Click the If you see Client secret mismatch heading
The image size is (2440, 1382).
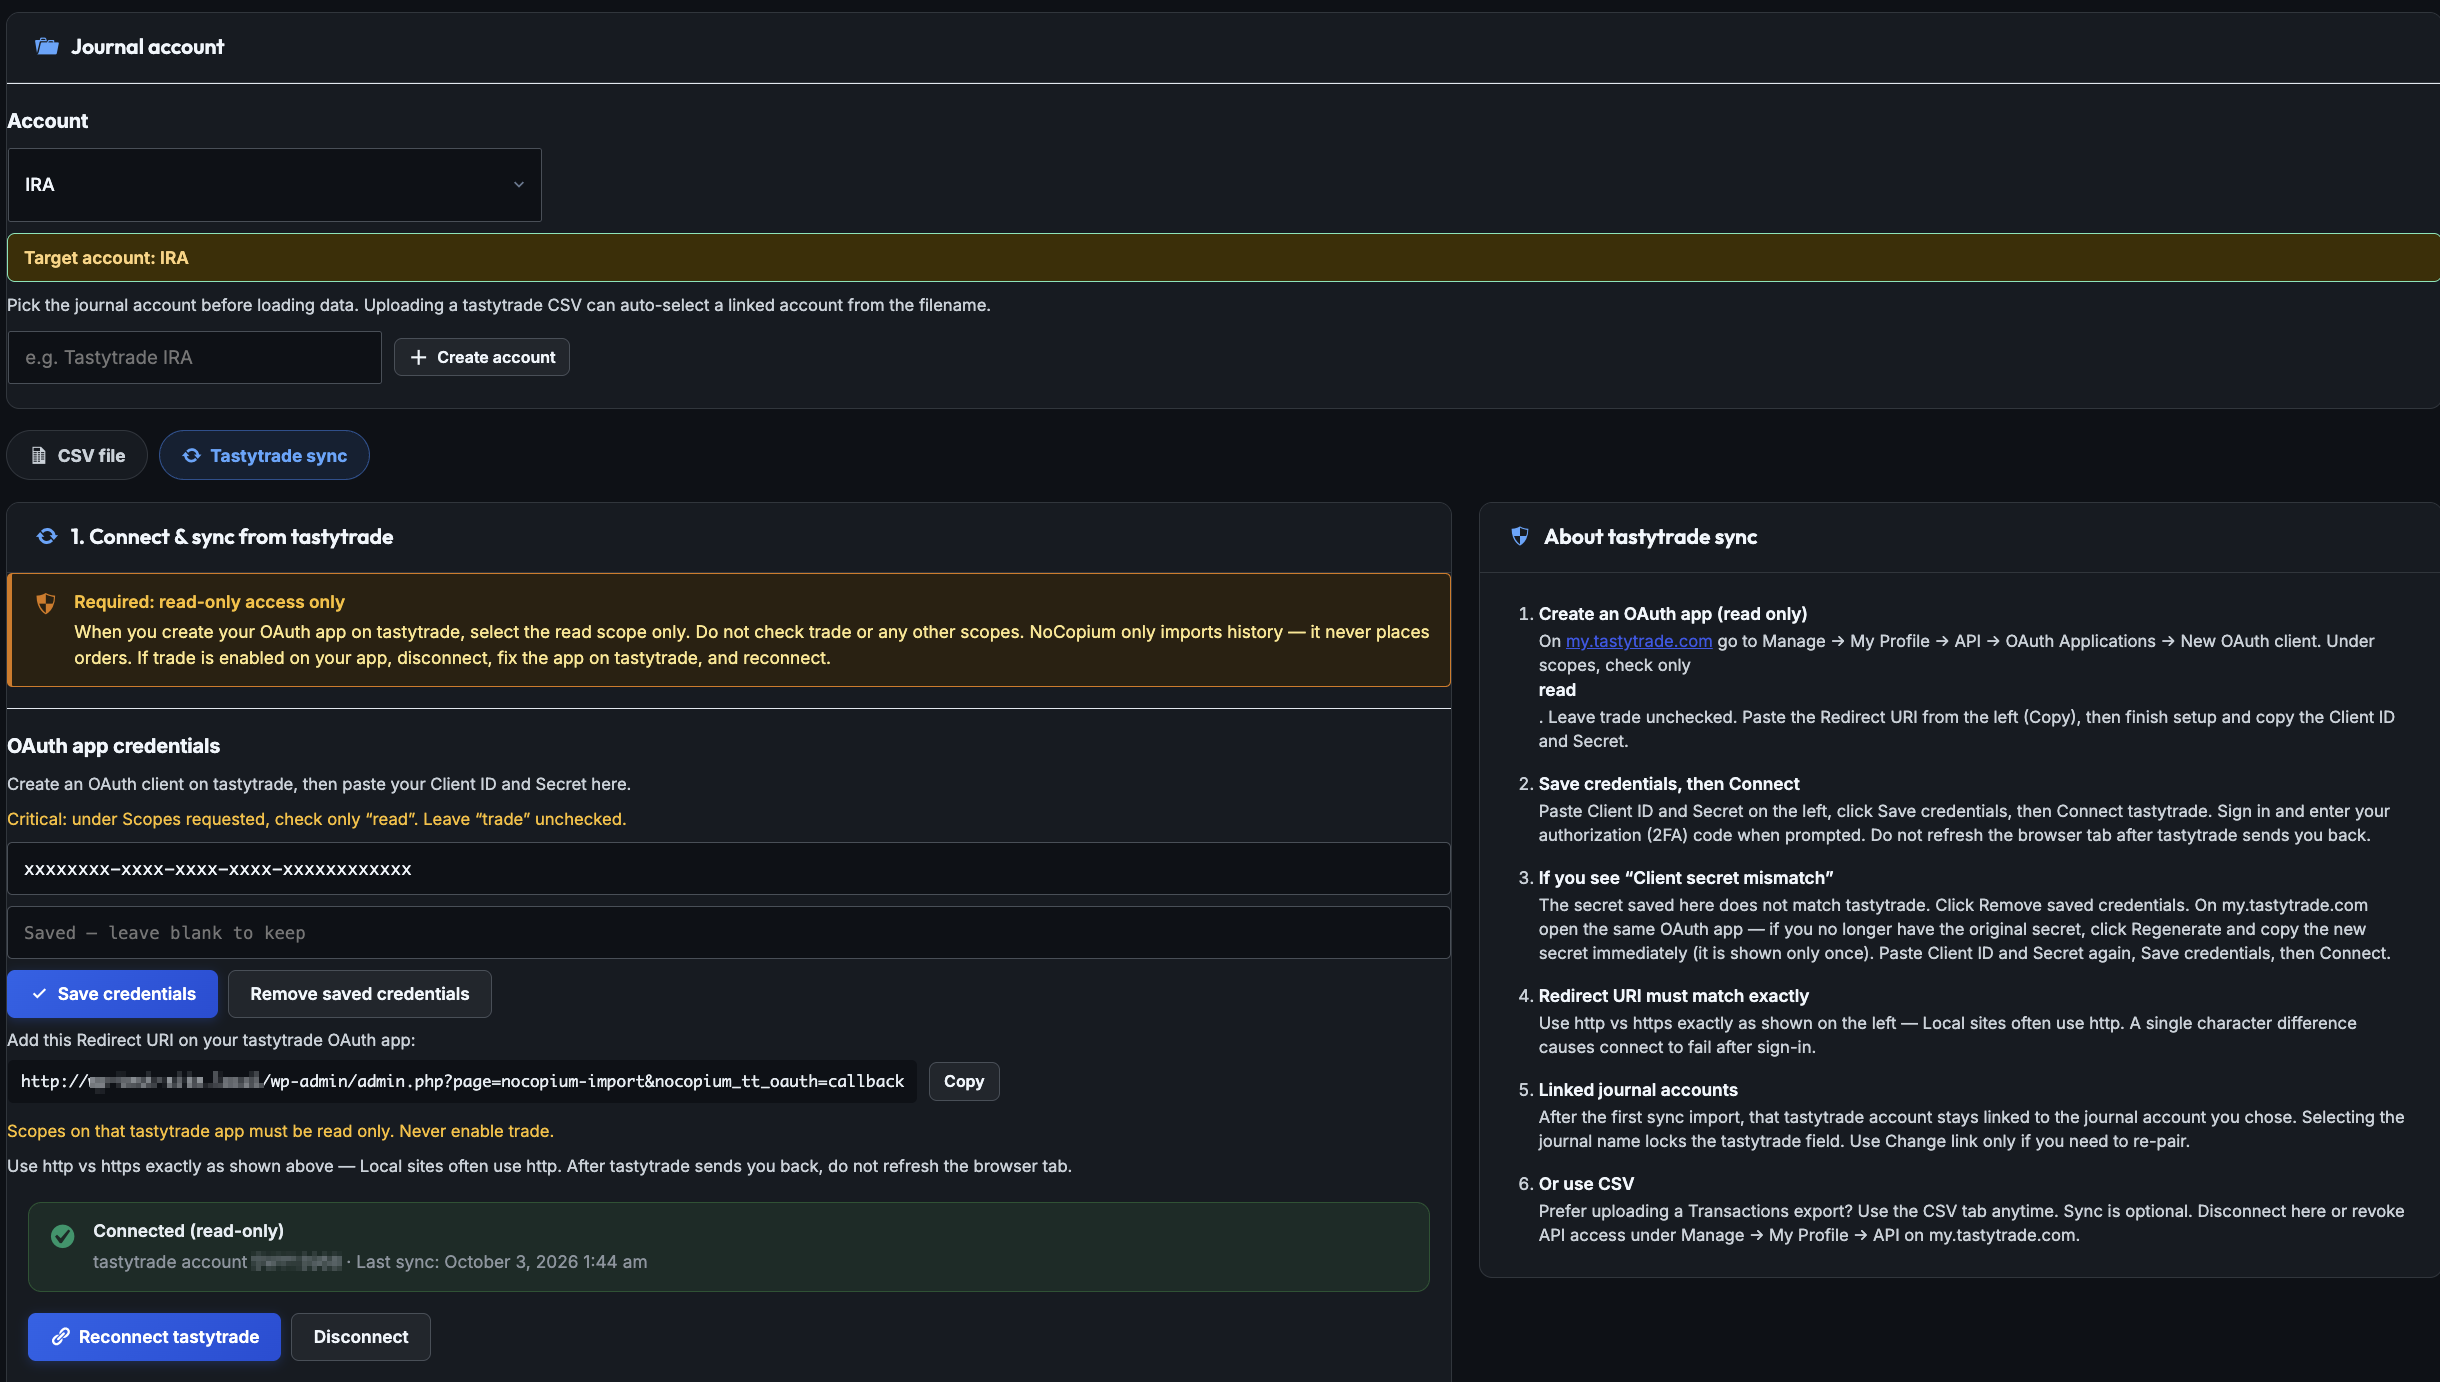[x=1685, y=878]
